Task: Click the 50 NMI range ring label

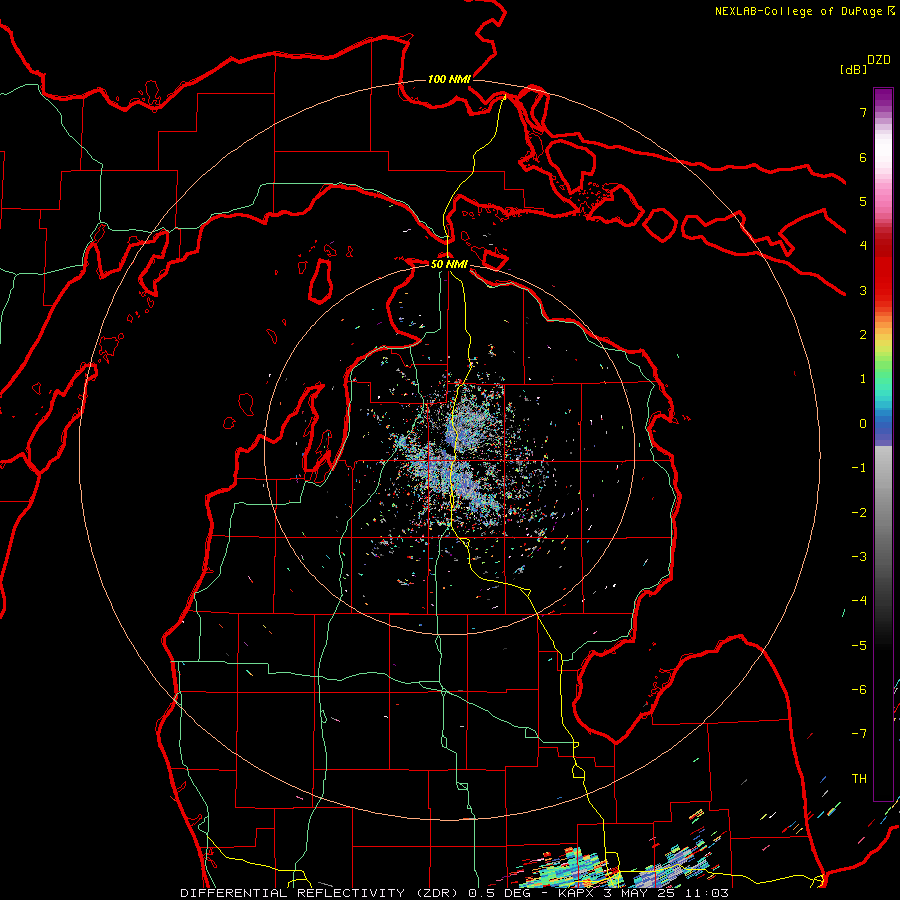Action: click(x=449, y=264)
